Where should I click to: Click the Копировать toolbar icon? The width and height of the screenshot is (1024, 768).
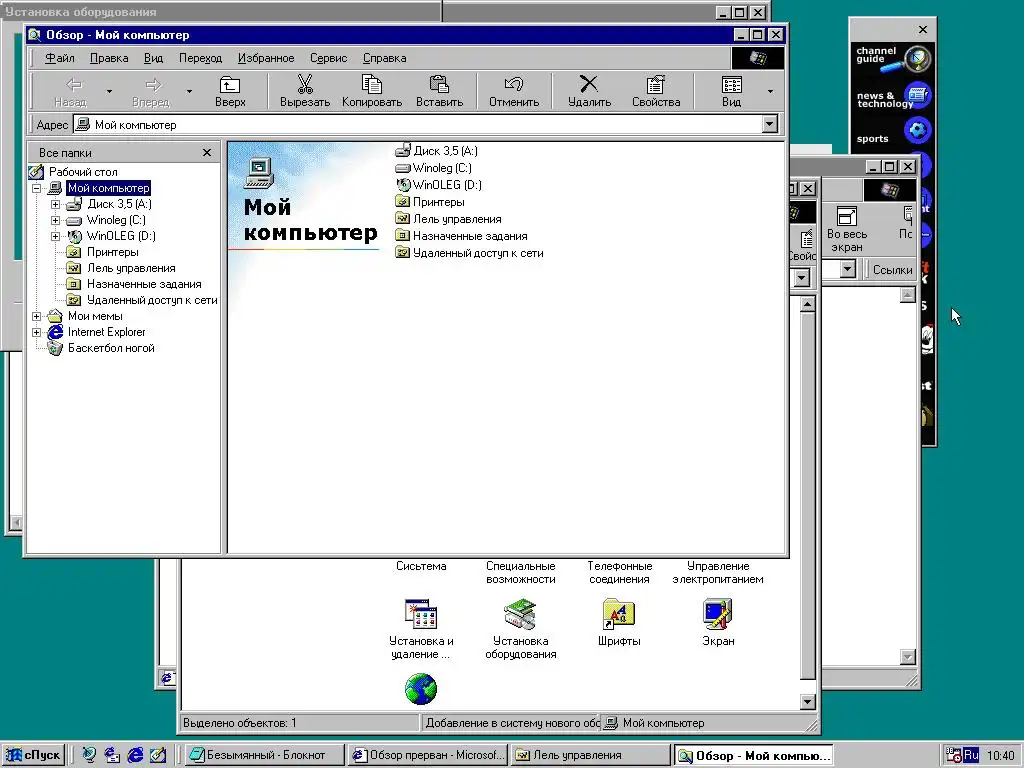tap(372, 84)
